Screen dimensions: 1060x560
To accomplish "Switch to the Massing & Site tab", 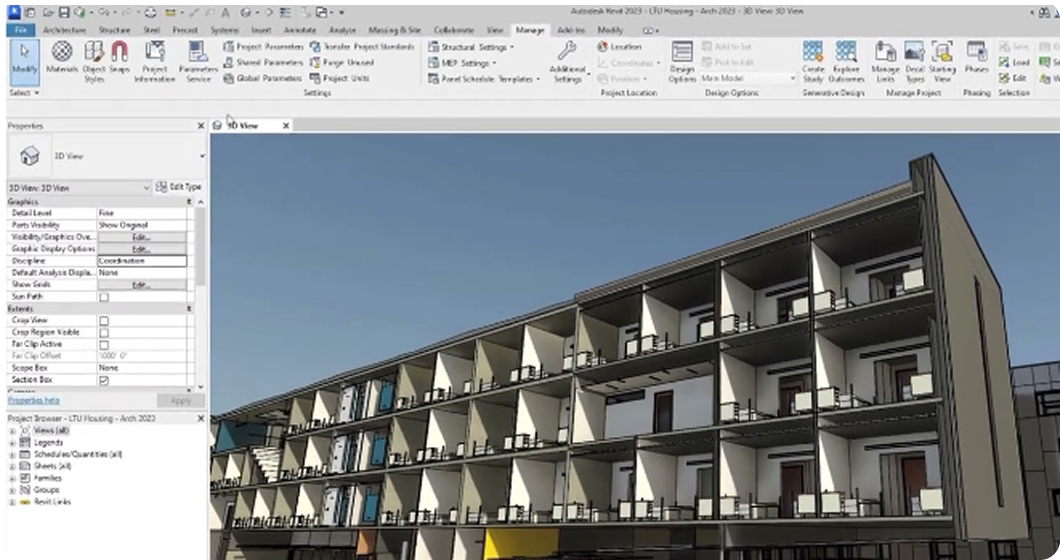I will (394, 30).
